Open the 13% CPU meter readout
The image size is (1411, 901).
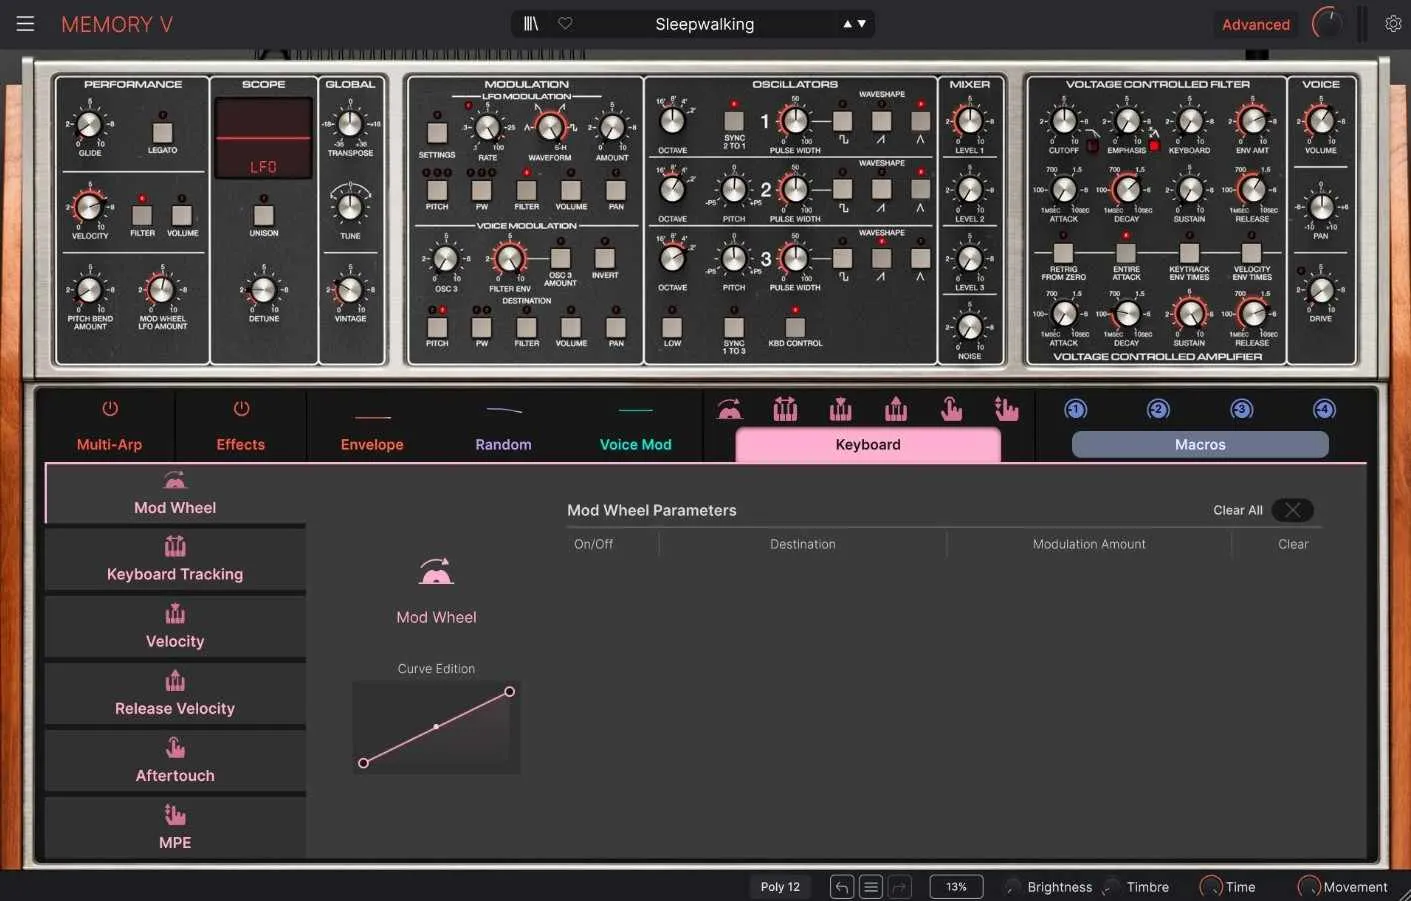coord(956,887)
